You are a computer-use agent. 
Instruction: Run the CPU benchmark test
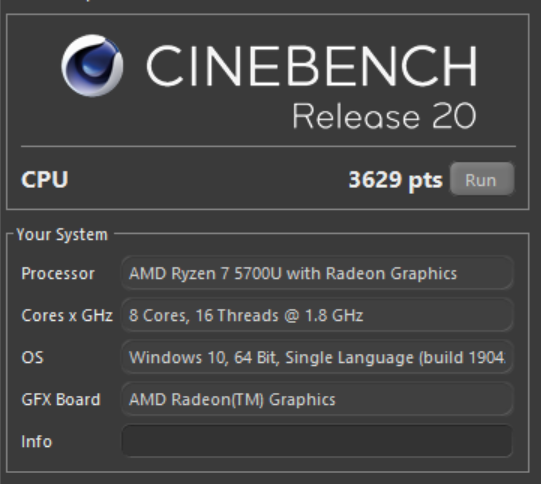click(482, 179)
